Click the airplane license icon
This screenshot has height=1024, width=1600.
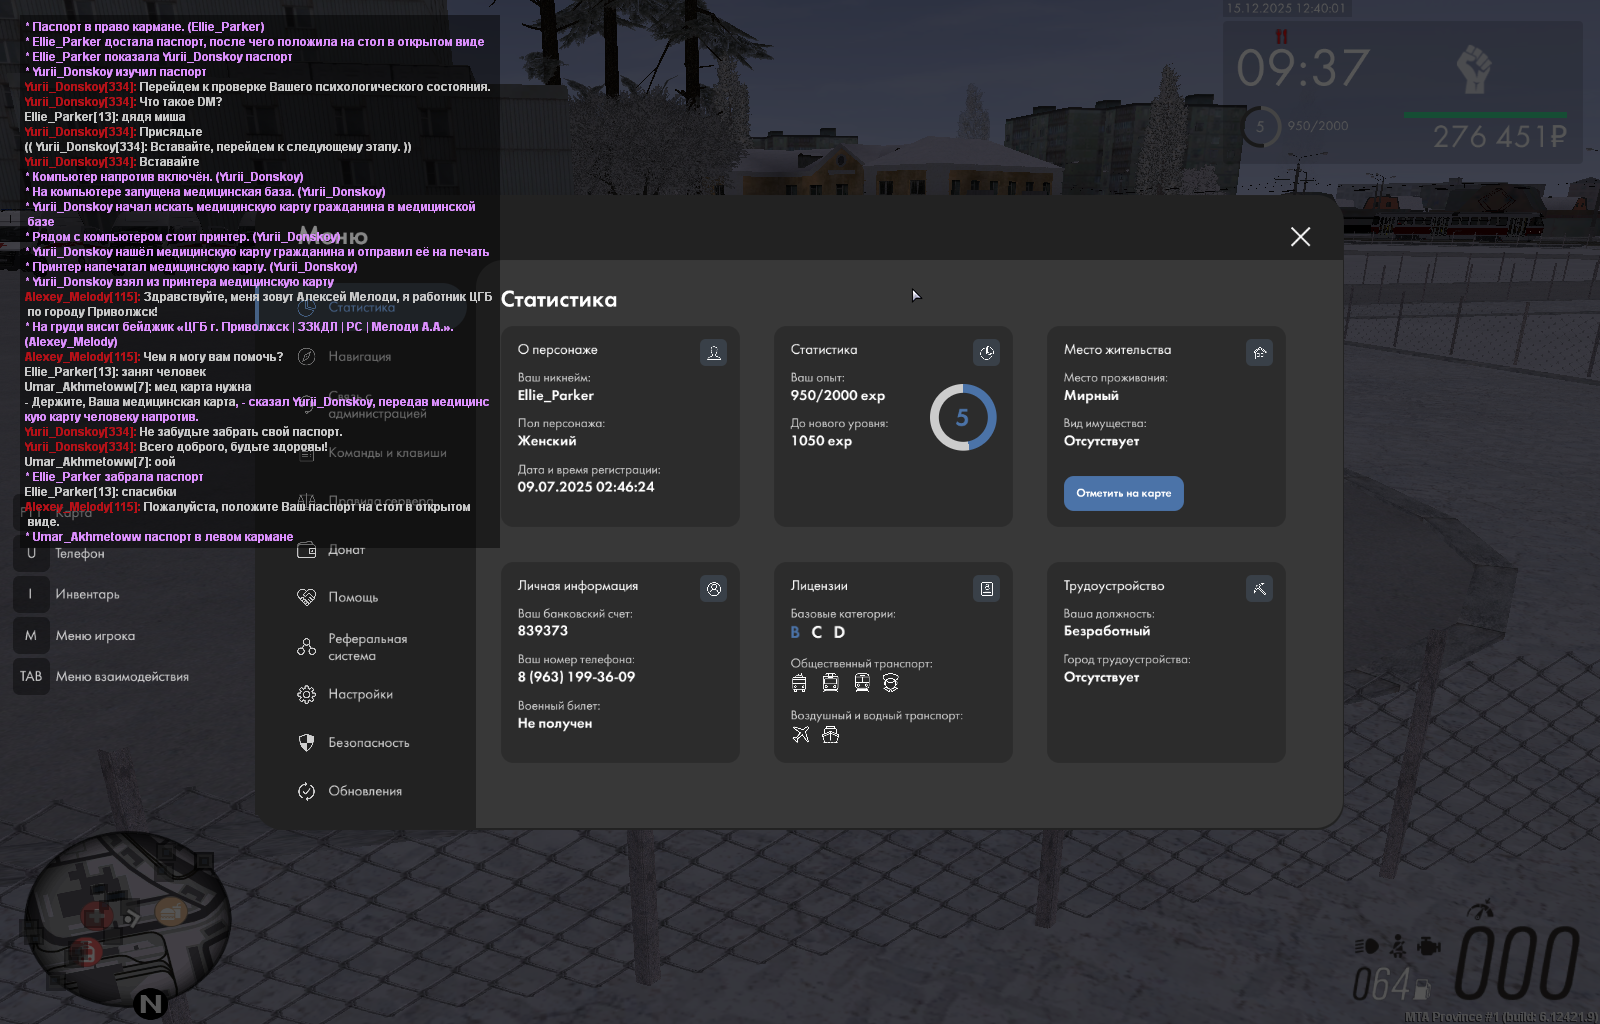click(x=800, y=735)
